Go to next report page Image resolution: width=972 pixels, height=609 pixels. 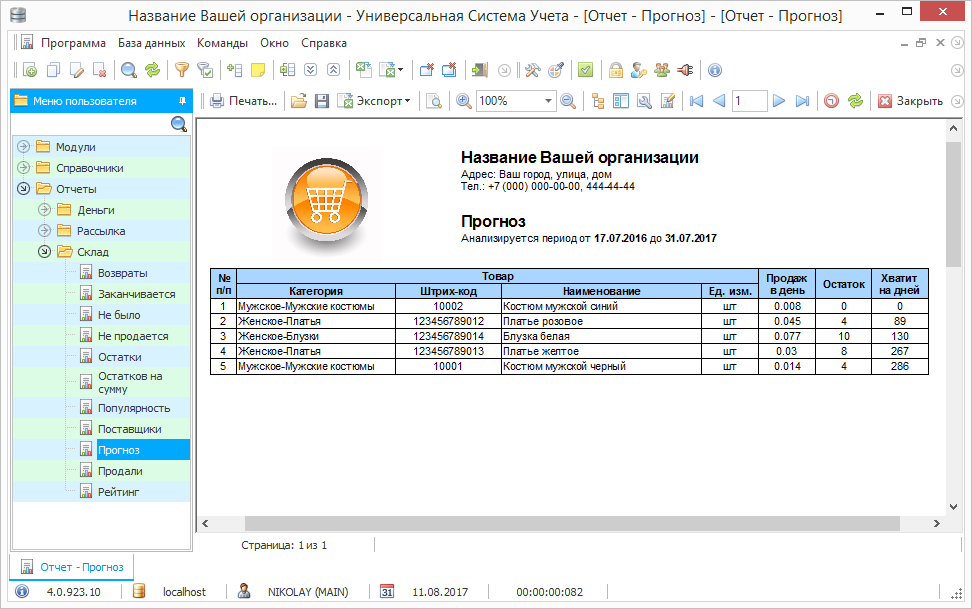point(779,100)
